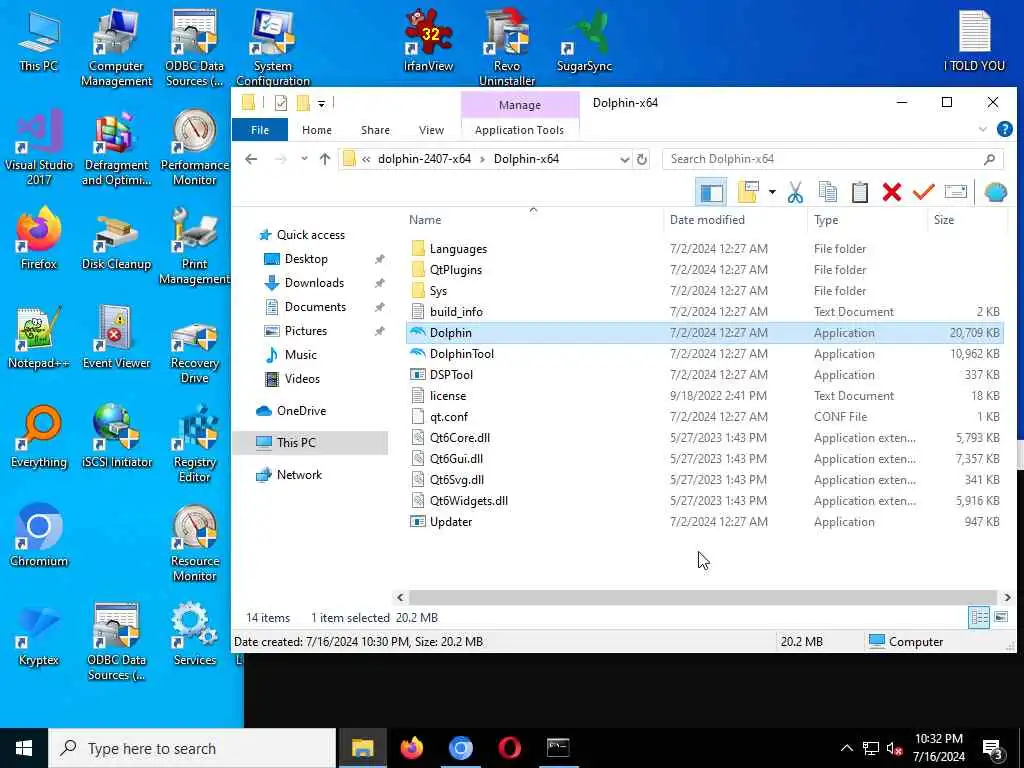This screenshot has height=768, width=1024.
Task: Select Notepad++ desktop shortcut
Action: click(x=39, y=338)
